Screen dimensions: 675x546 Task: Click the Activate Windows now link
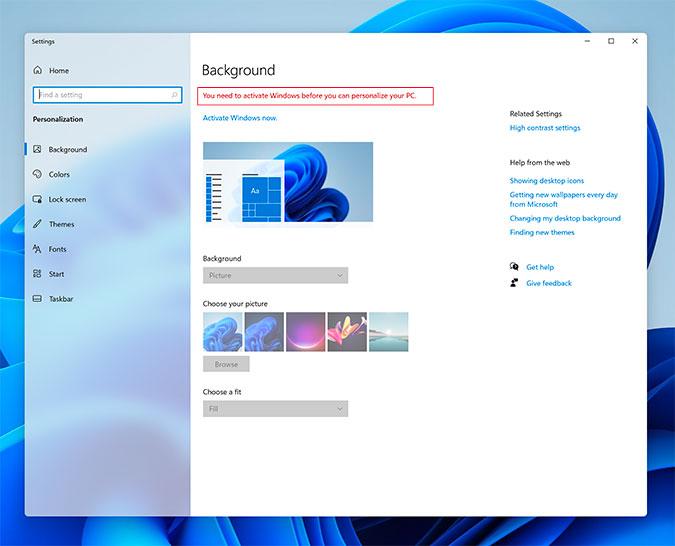tap(240, 118)
